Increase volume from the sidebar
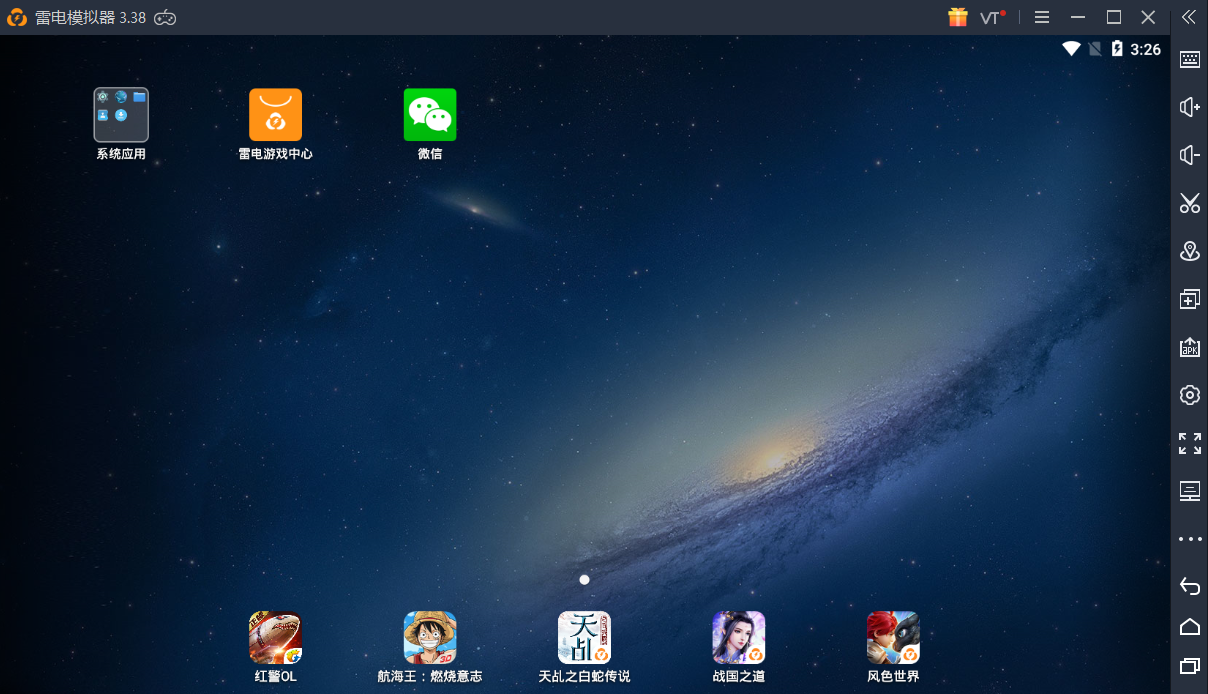The height and width of the screenshot is (694, 1208). coord(1190,107)
